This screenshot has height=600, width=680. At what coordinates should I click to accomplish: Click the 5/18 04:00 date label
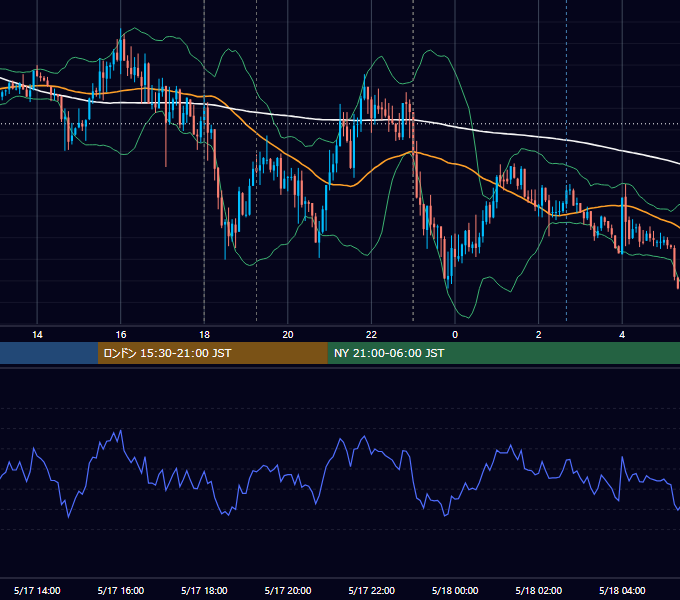click(622, 590)
